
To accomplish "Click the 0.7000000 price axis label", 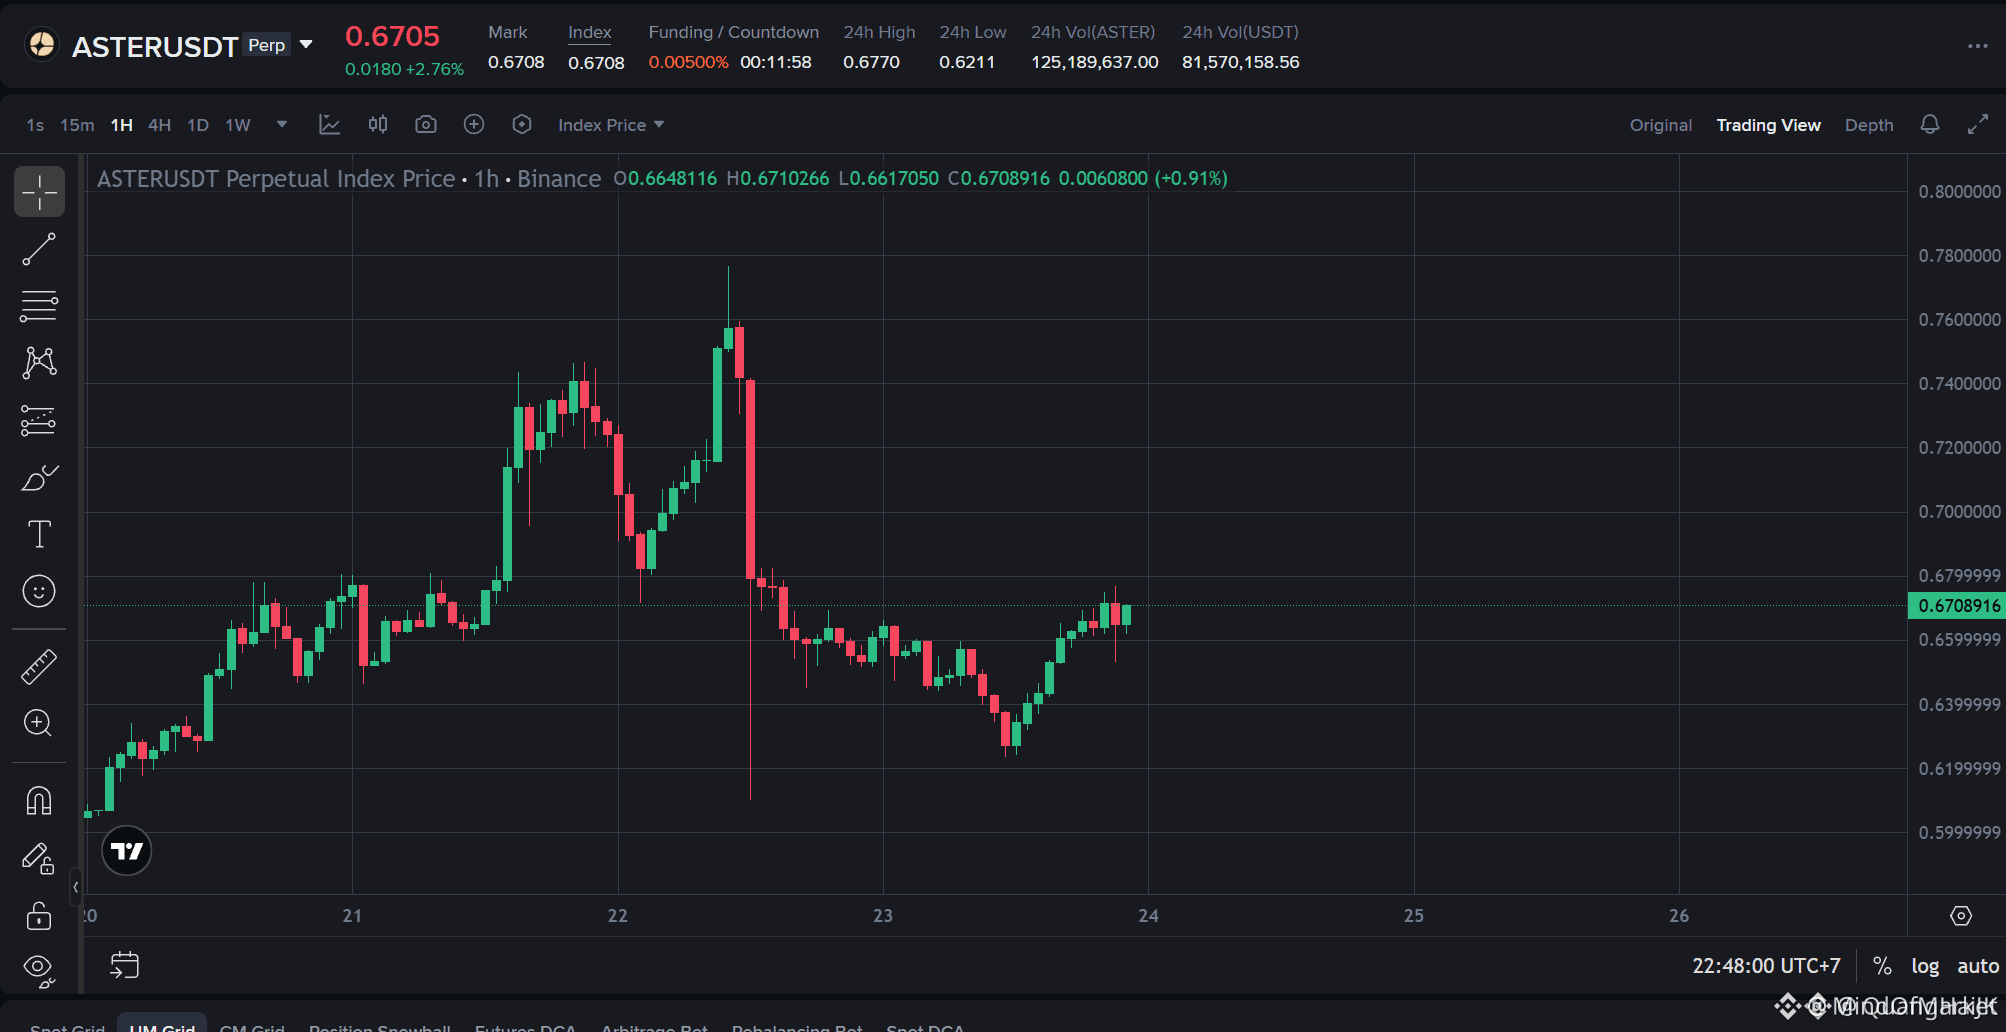I will coord(1959,512).
